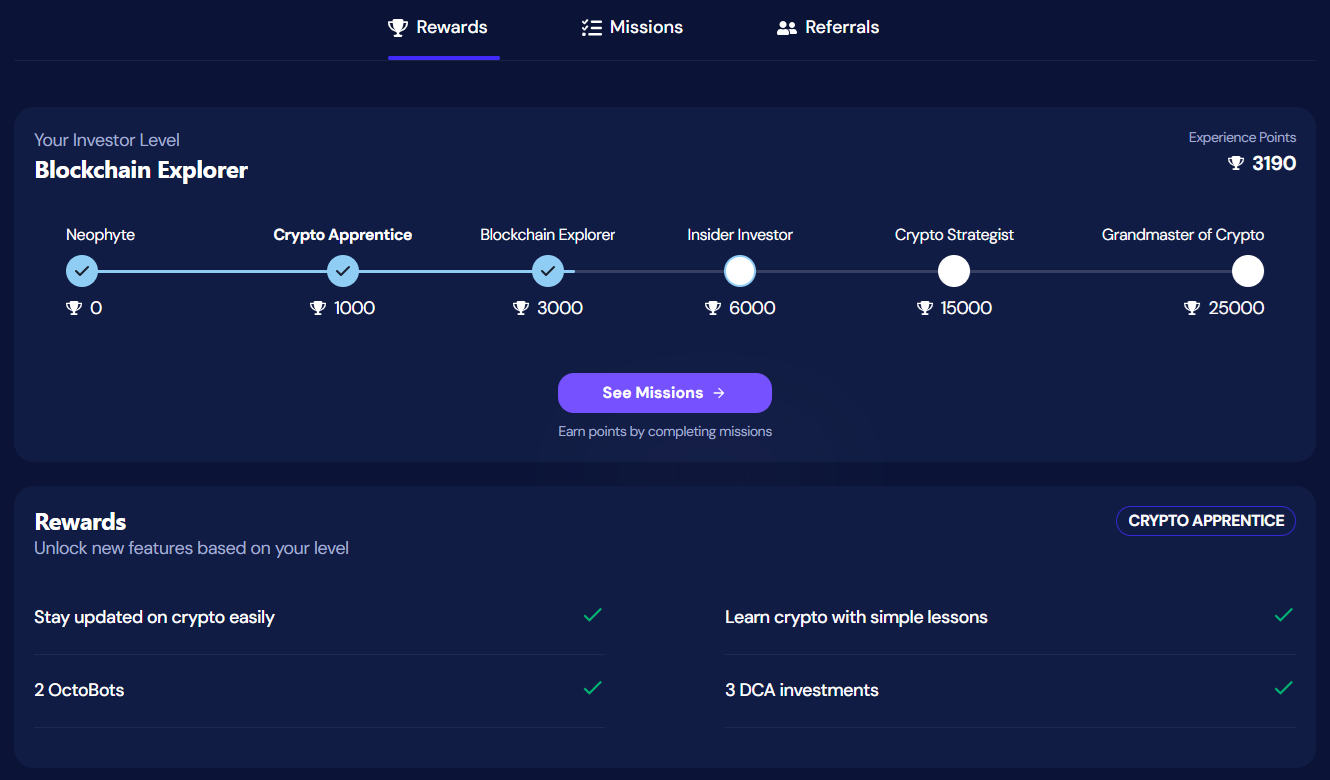Click the arrow on See Missions button

tap(719, 393)
